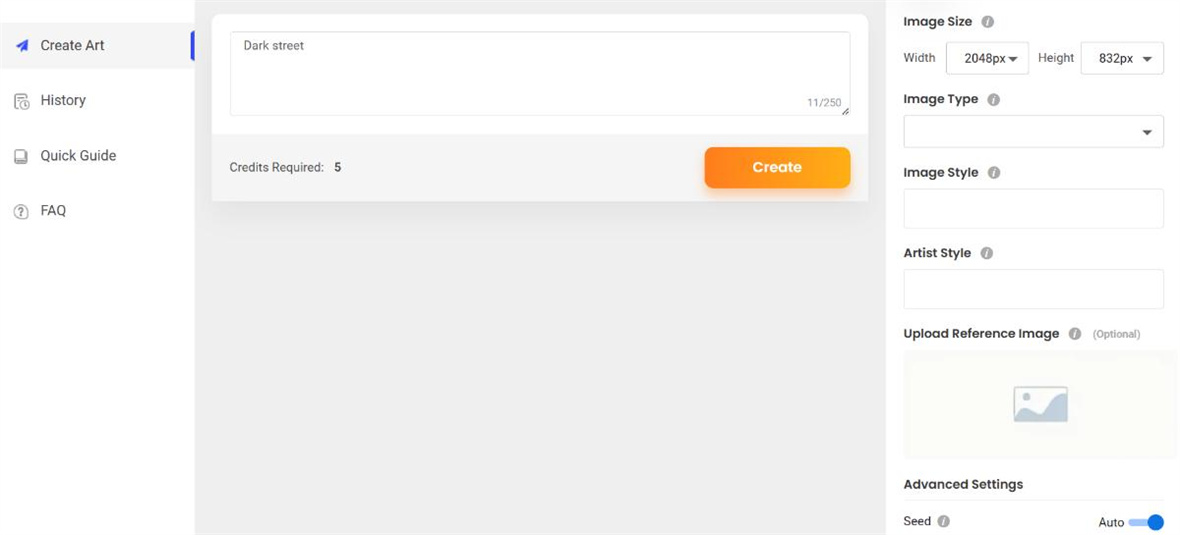Click the info icon beside Image Type
The height and width of the screenshot is (535, 1180).
tap(993, 100)
